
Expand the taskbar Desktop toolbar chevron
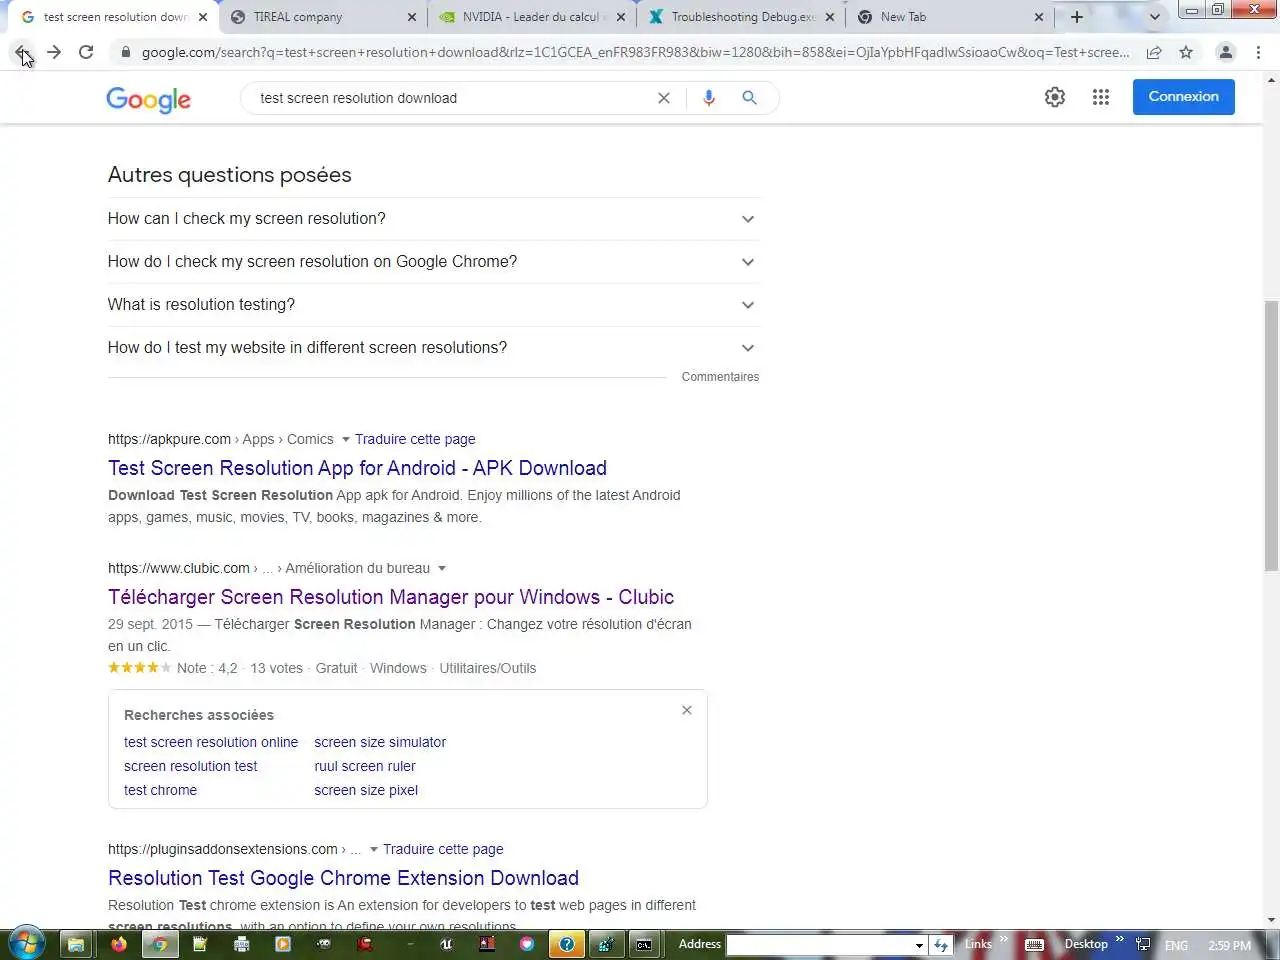(x=1120, y=939)
